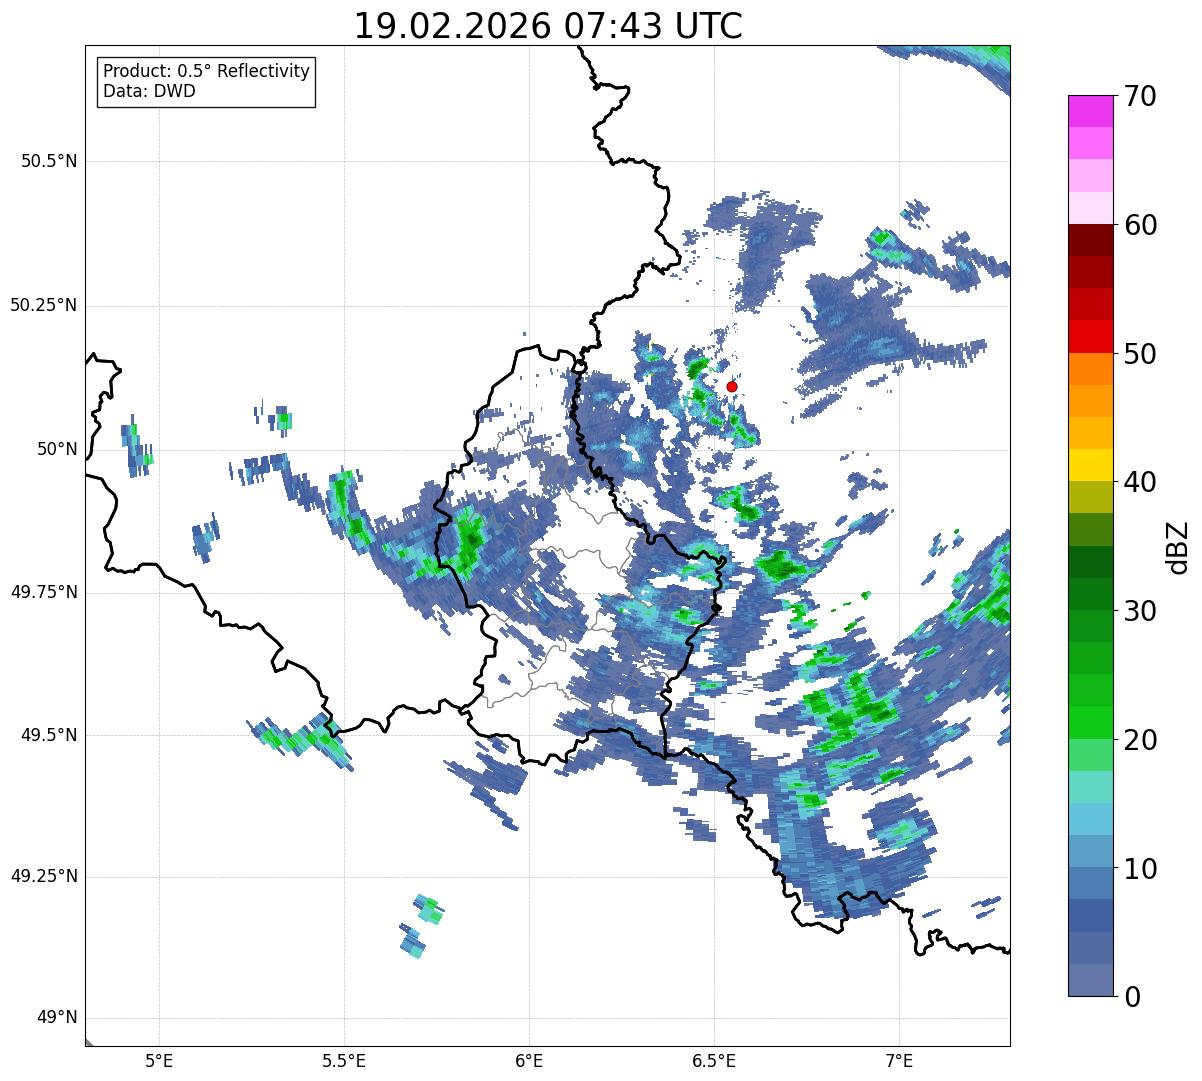Click the title "19.02.2026 07:43 UTC"

tap(548, 26)
